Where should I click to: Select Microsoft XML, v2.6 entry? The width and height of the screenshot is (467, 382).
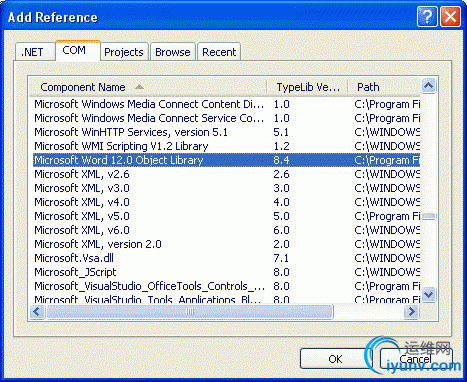click(226, 174)
